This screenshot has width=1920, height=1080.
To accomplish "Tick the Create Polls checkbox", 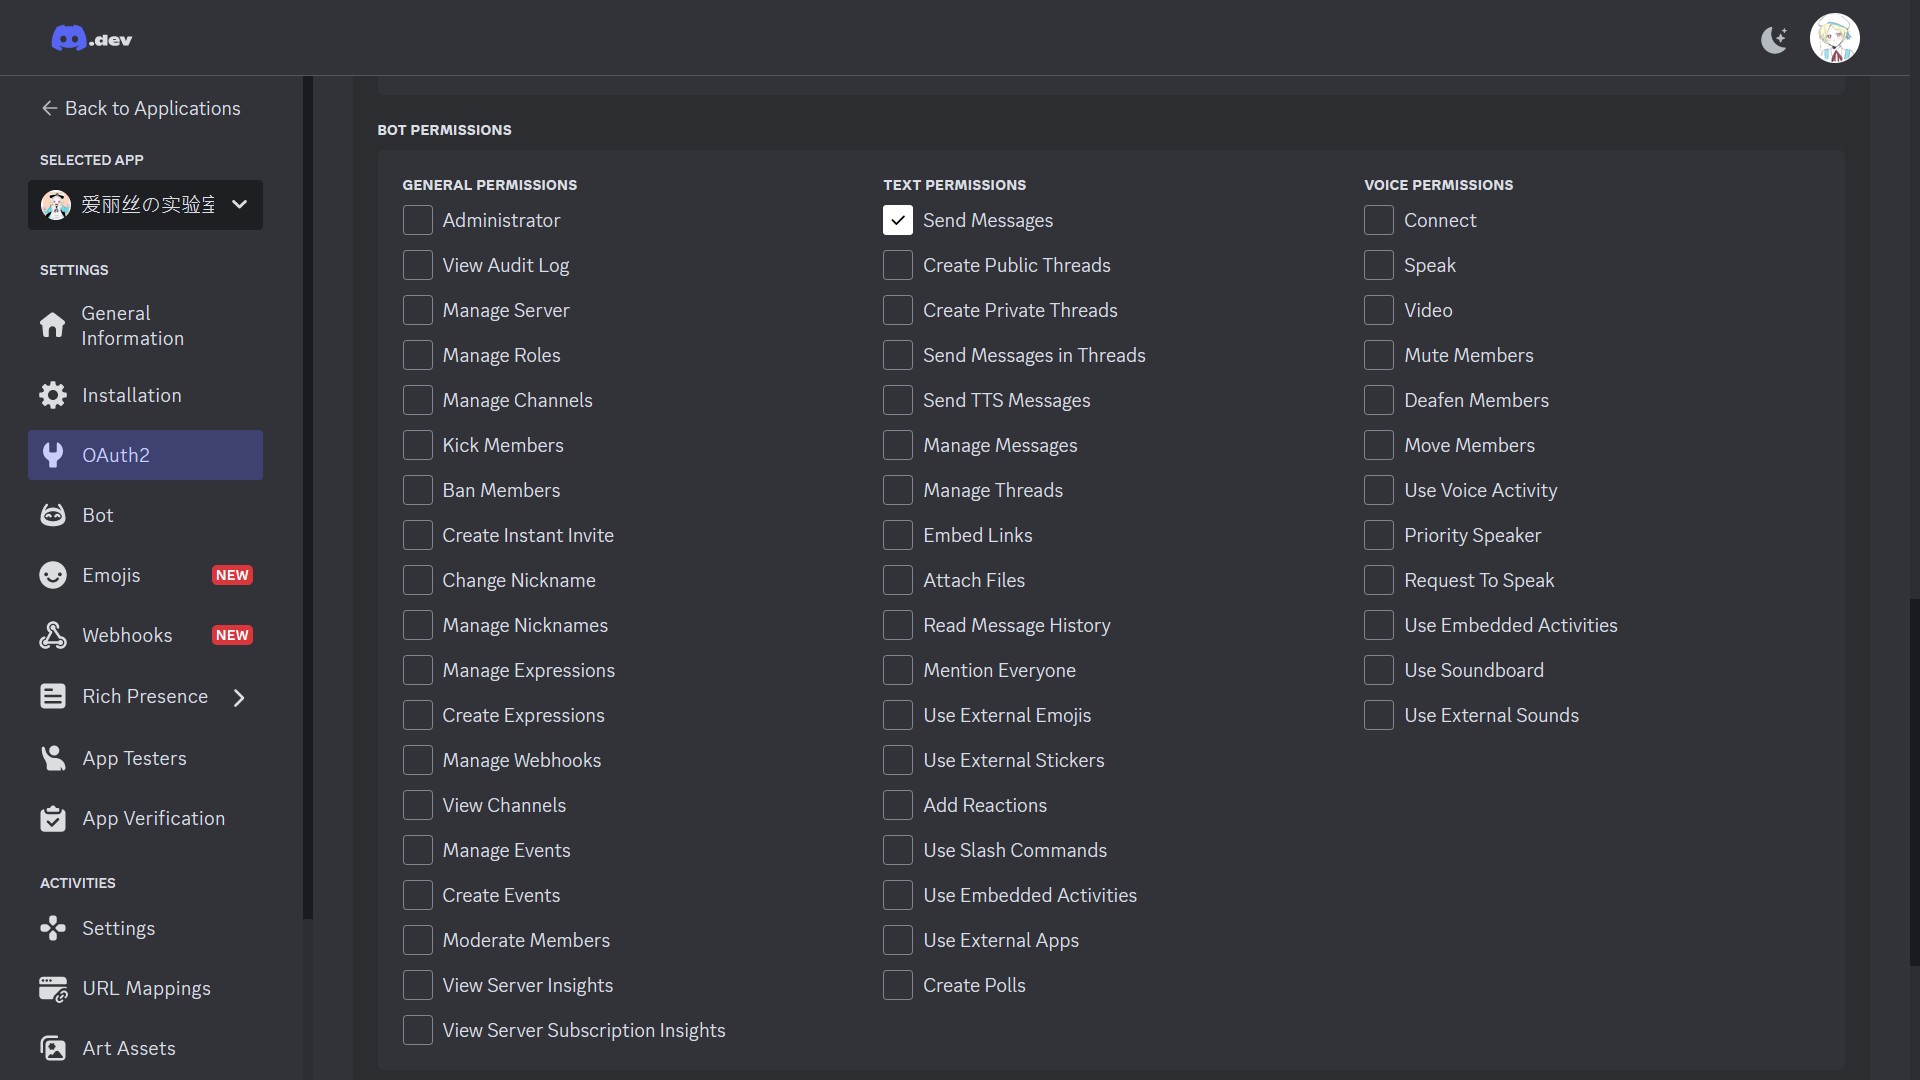I will pyautogui.click(x=897, y=985).
